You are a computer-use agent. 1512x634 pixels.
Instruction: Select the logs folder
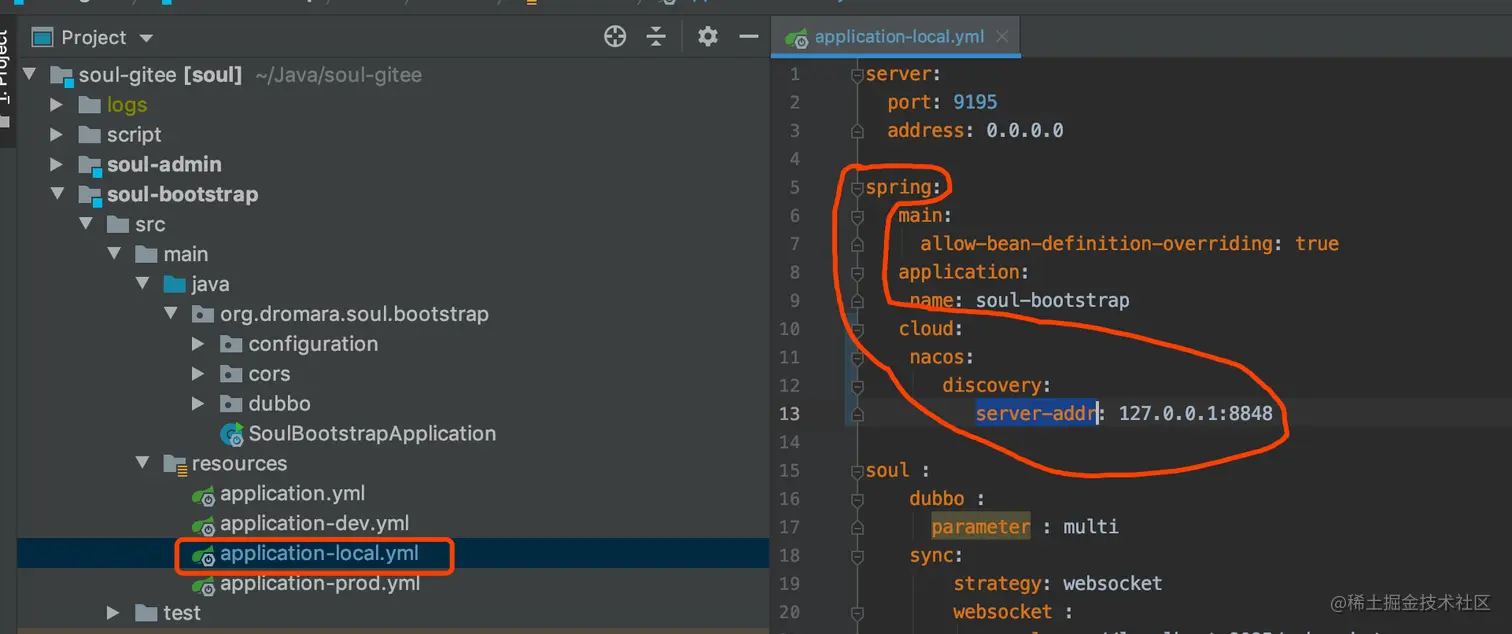pyautogui.click(x=127, y=105)
